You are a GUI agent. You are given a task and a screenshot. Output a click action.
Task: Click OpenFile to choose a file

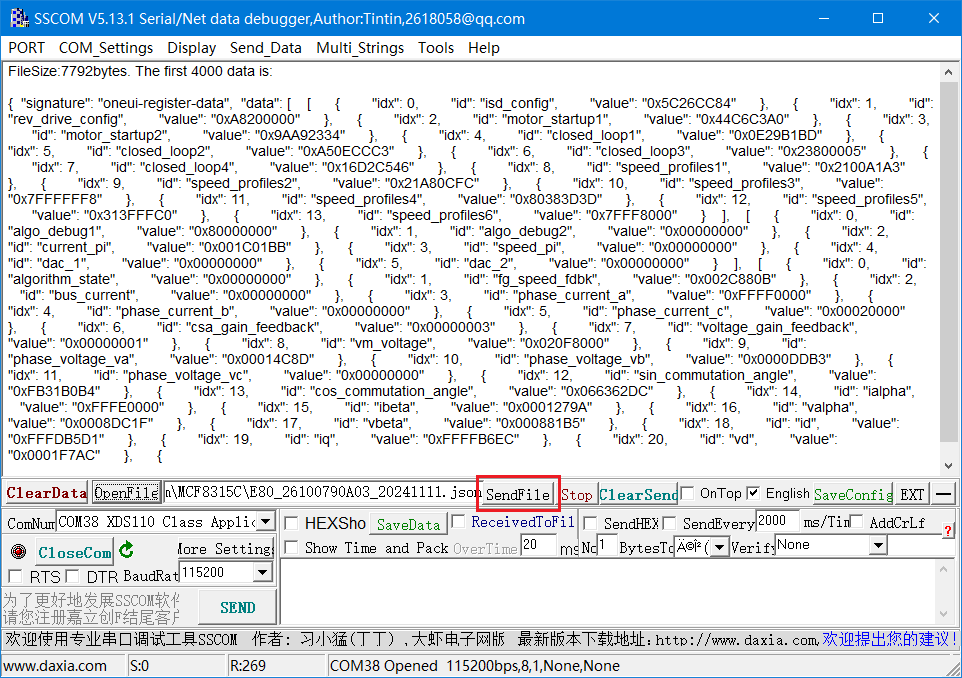coord(126,493)
